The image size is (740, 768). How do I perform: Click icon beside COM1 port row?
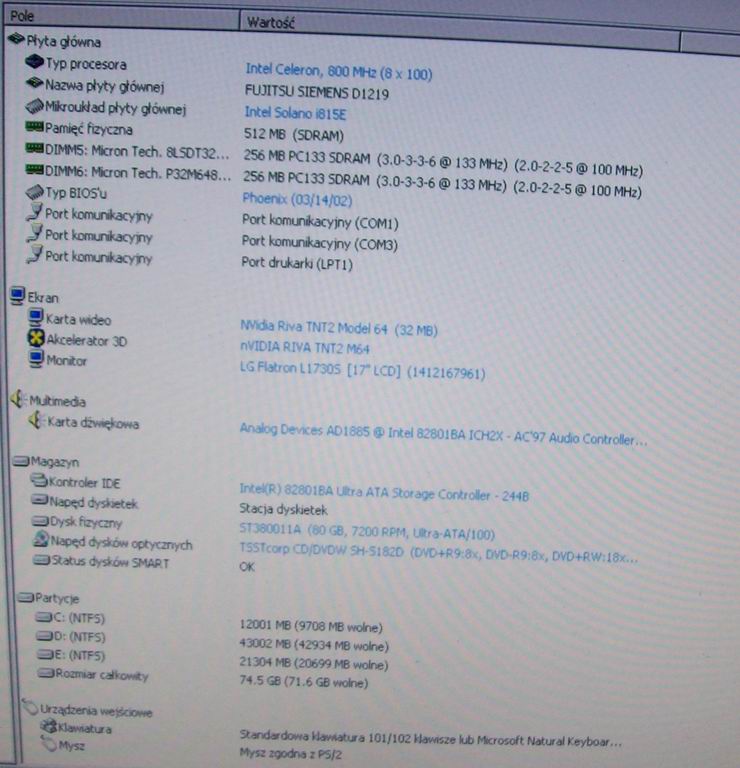[34, 212]
